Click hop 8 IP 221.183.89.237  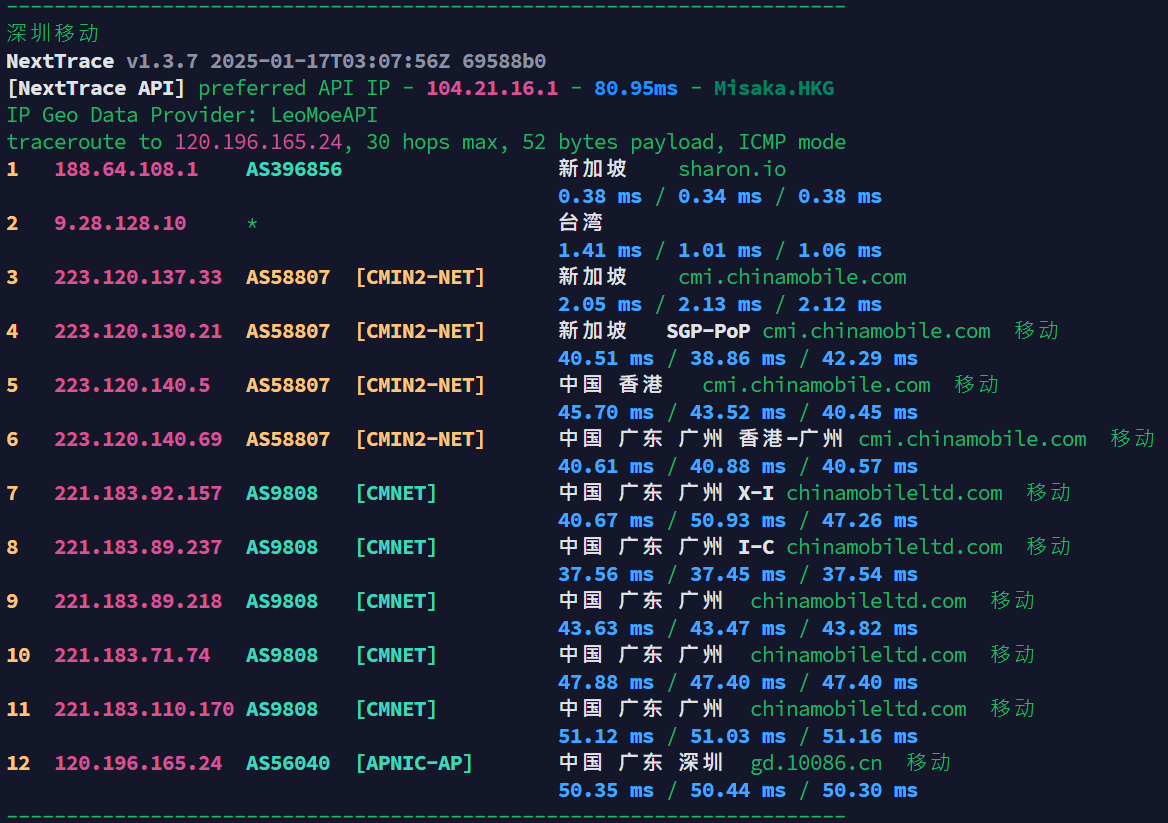pyautogui.click(x=138, y=547)
